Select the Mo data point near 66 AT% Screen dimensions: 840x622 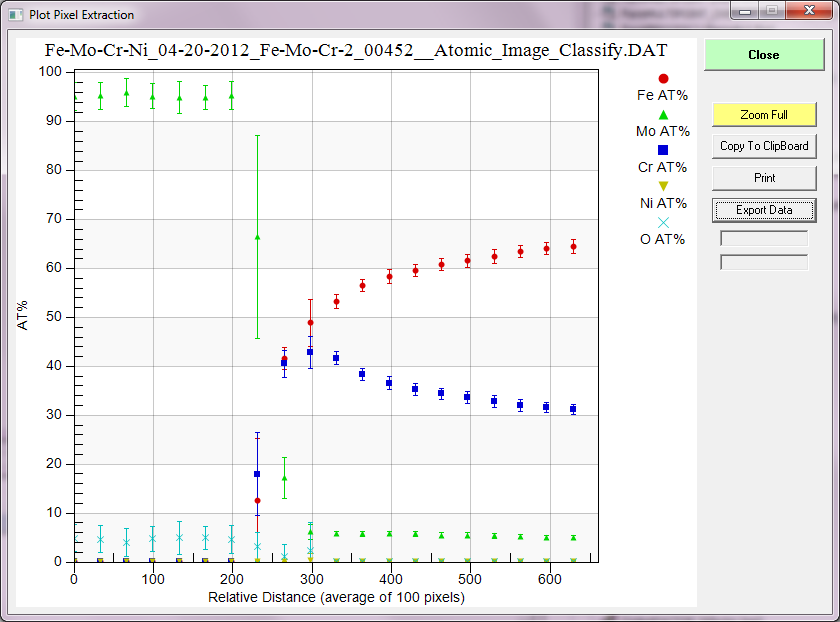(257, 237)
